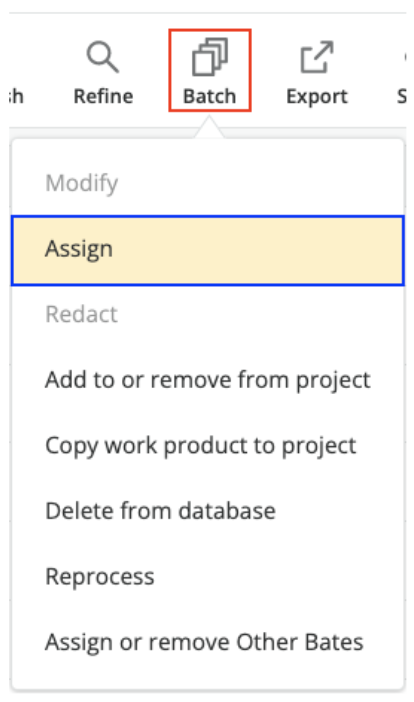
Task: Click the red-outlined Batch button
Action: pyautogui.click(x=210, y=70)
